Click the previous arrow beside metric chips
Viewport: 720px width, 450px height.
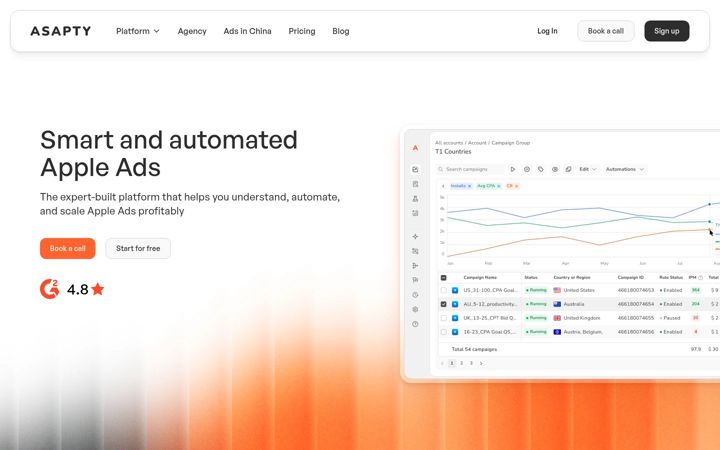pos(443,186)
